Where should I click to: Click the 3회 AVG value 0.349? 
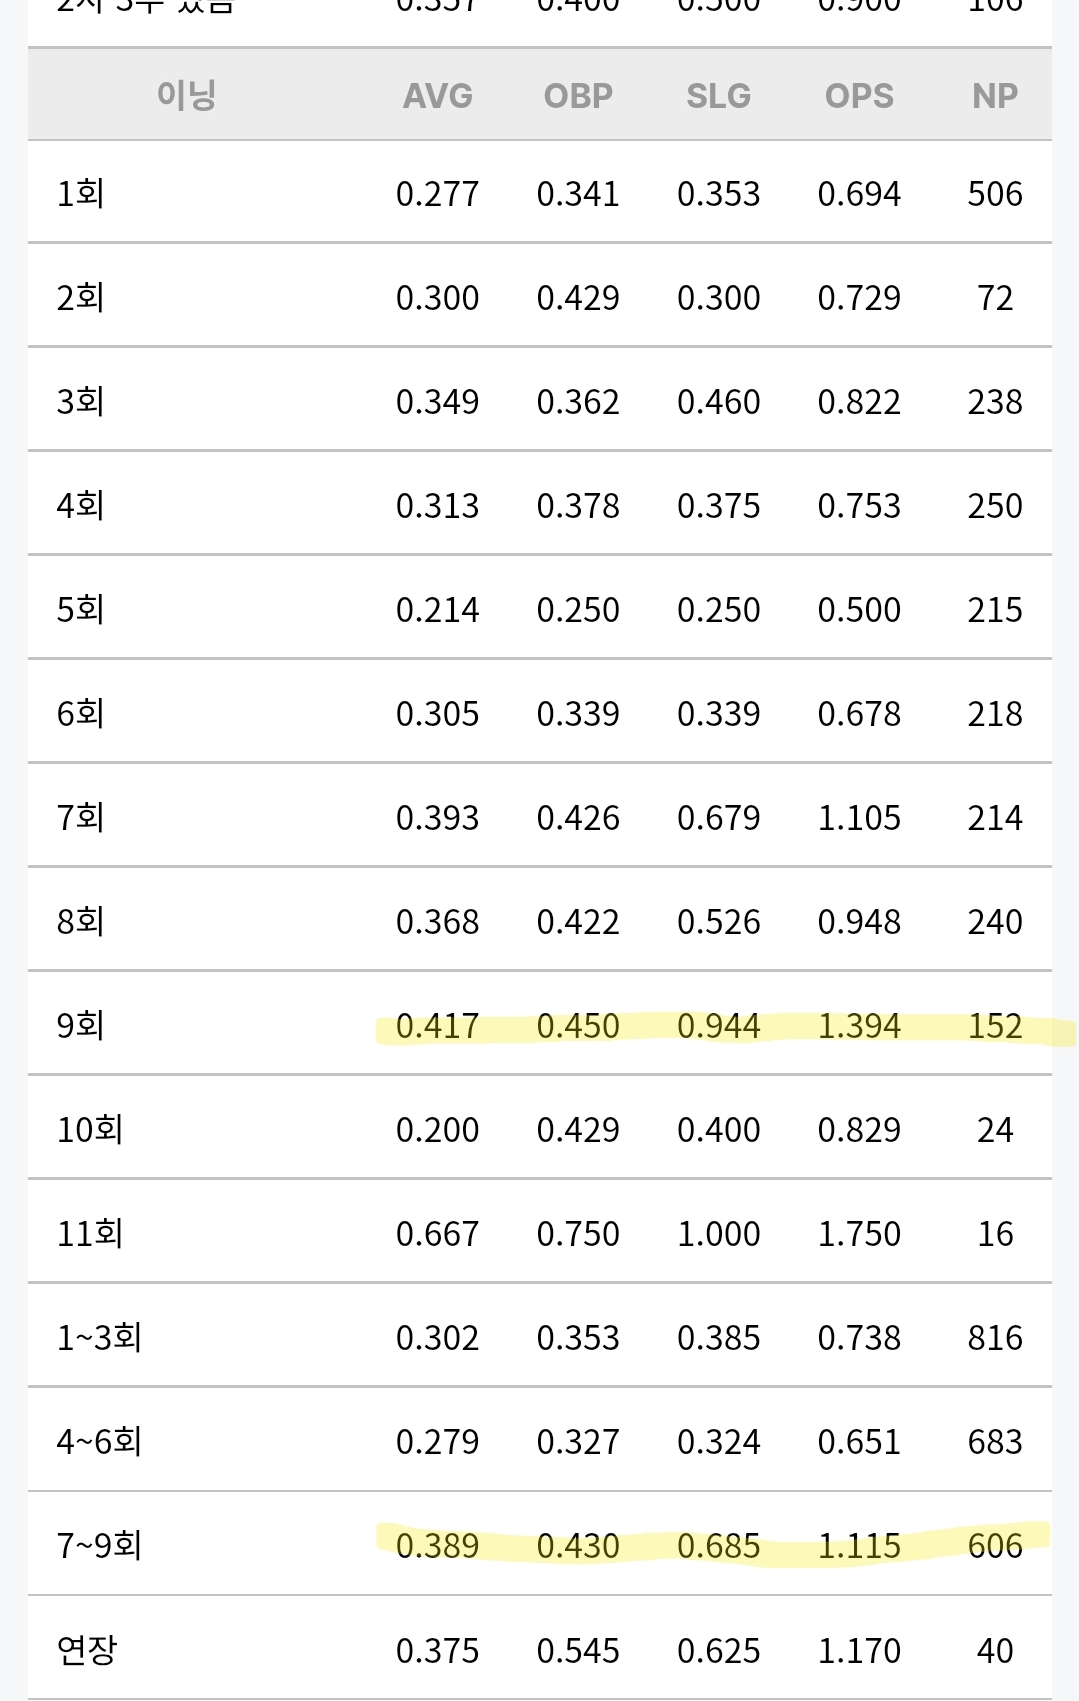pos(437,402)
